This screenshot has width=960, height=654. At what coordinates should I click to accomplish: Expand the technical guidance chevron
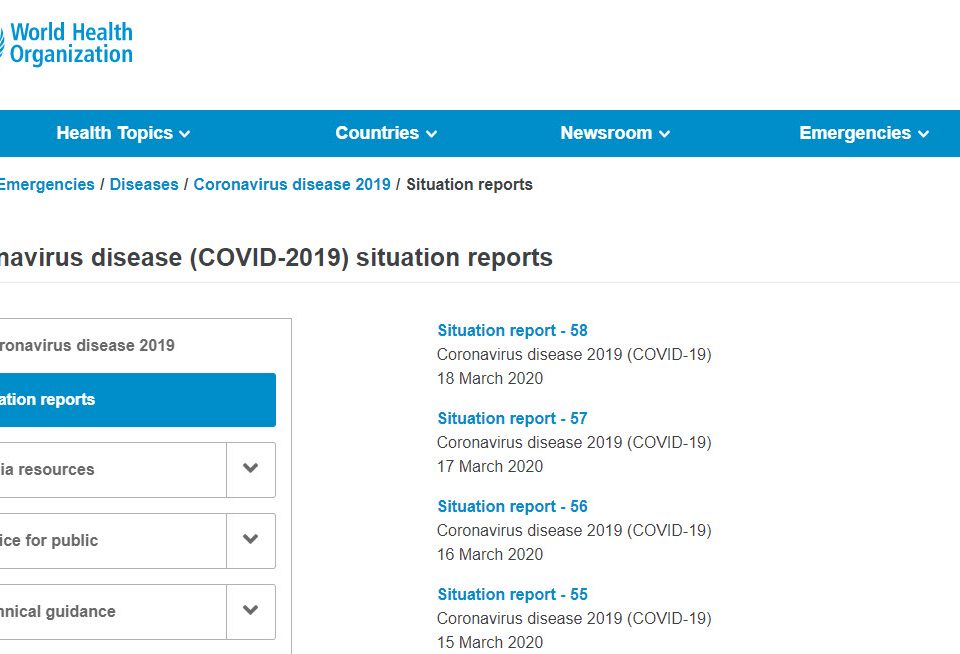(x=250, y=612)
